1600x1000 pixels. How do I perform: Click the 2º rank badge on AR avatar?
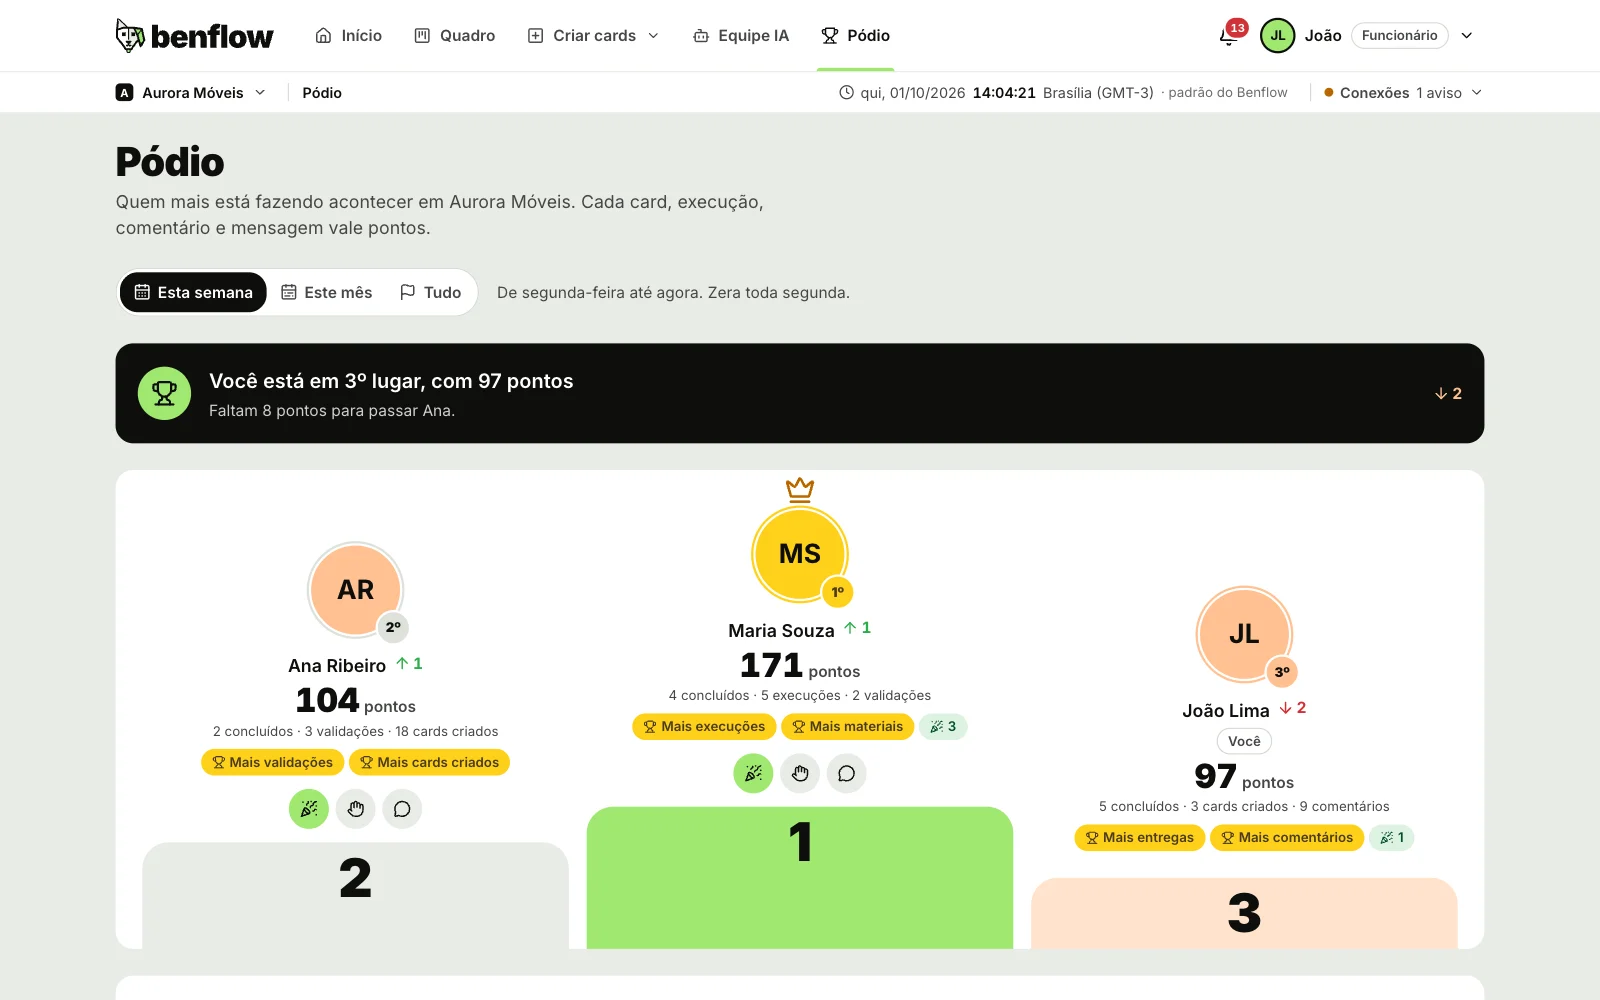pos(394,627)
